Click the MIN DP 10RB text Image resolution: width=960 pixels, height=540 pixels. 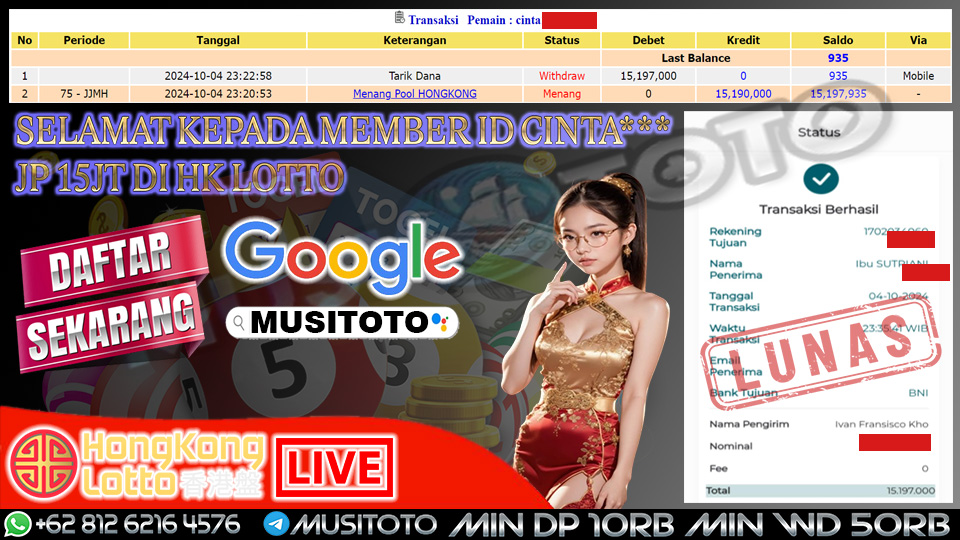pyautogui.click(x=561, y=525)
